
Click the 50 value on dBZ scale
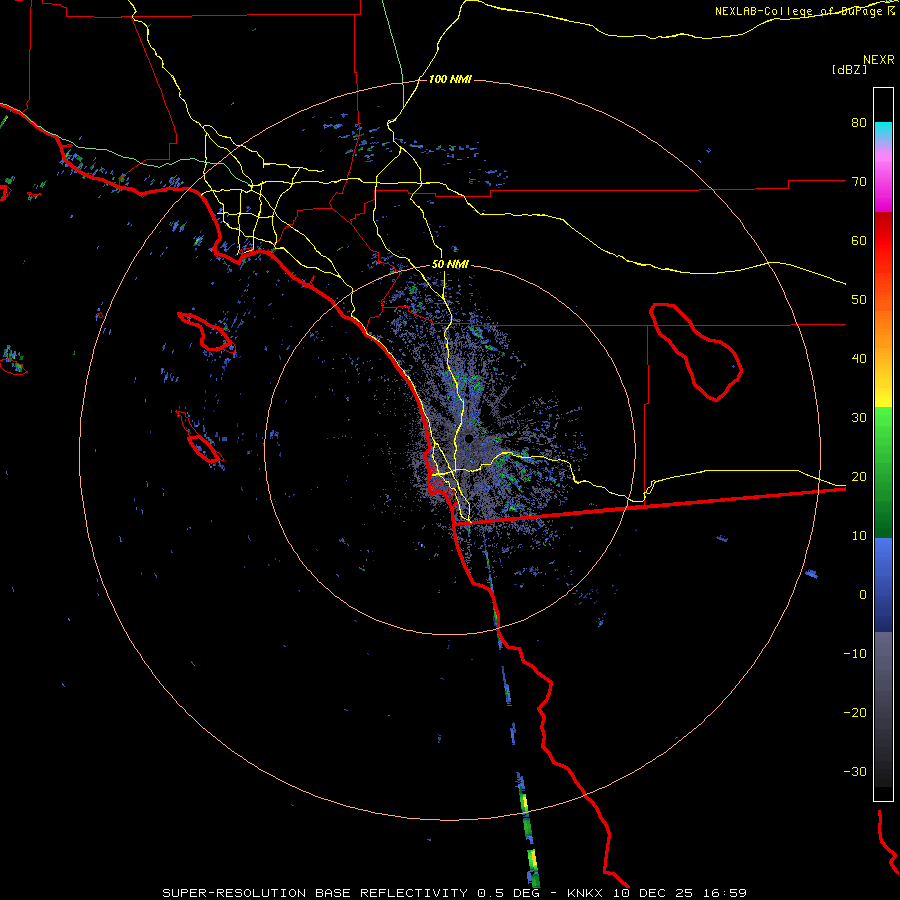(859, 300)
